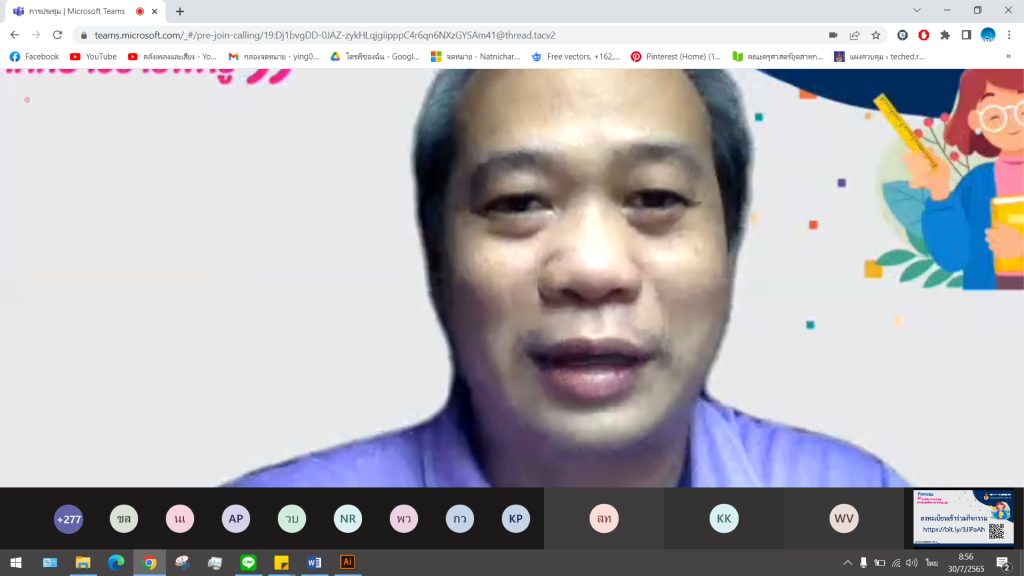Open Microsoft Word from taskbar
1024x576 pixels.
tap(314, 562)
